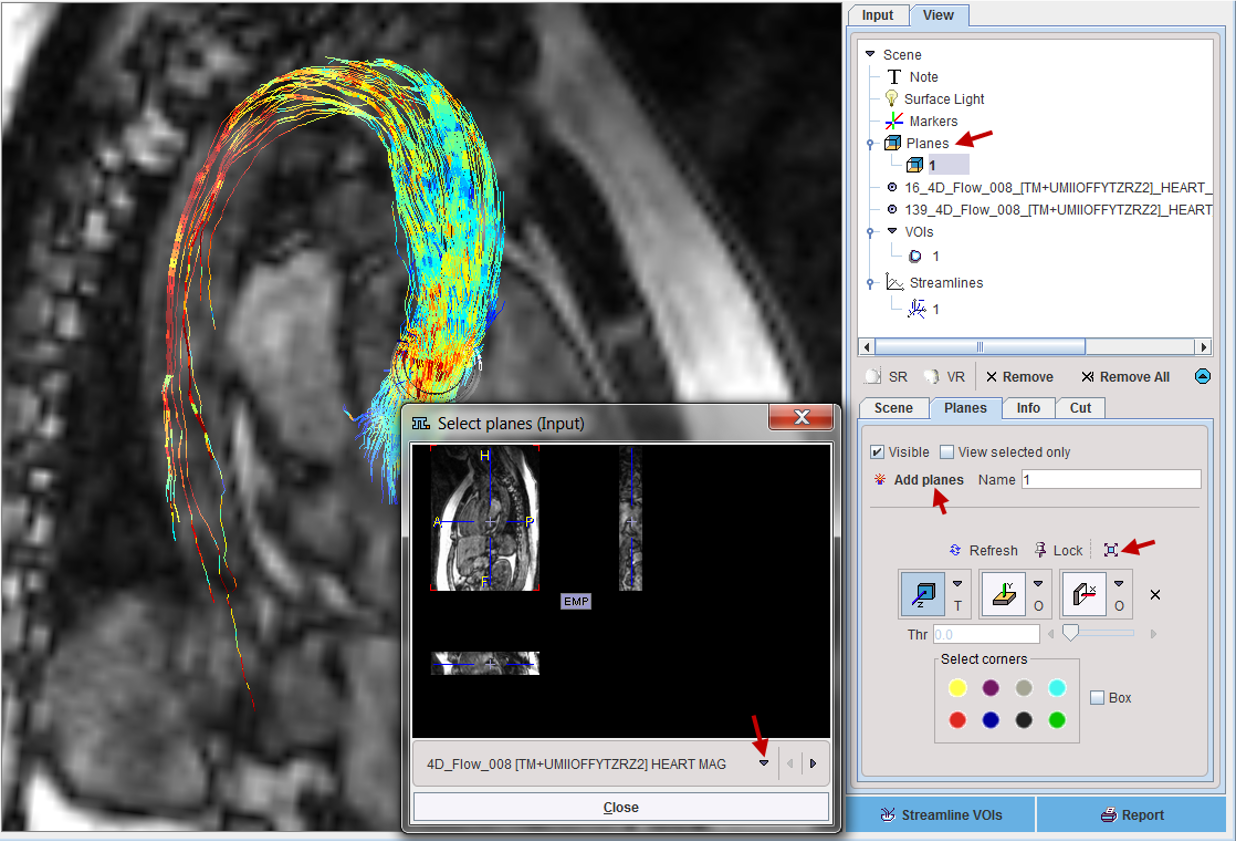Select the Streamlines graph node
Image resolution: width=1236 pixels, height=841 pixels.
pos(894,283)
